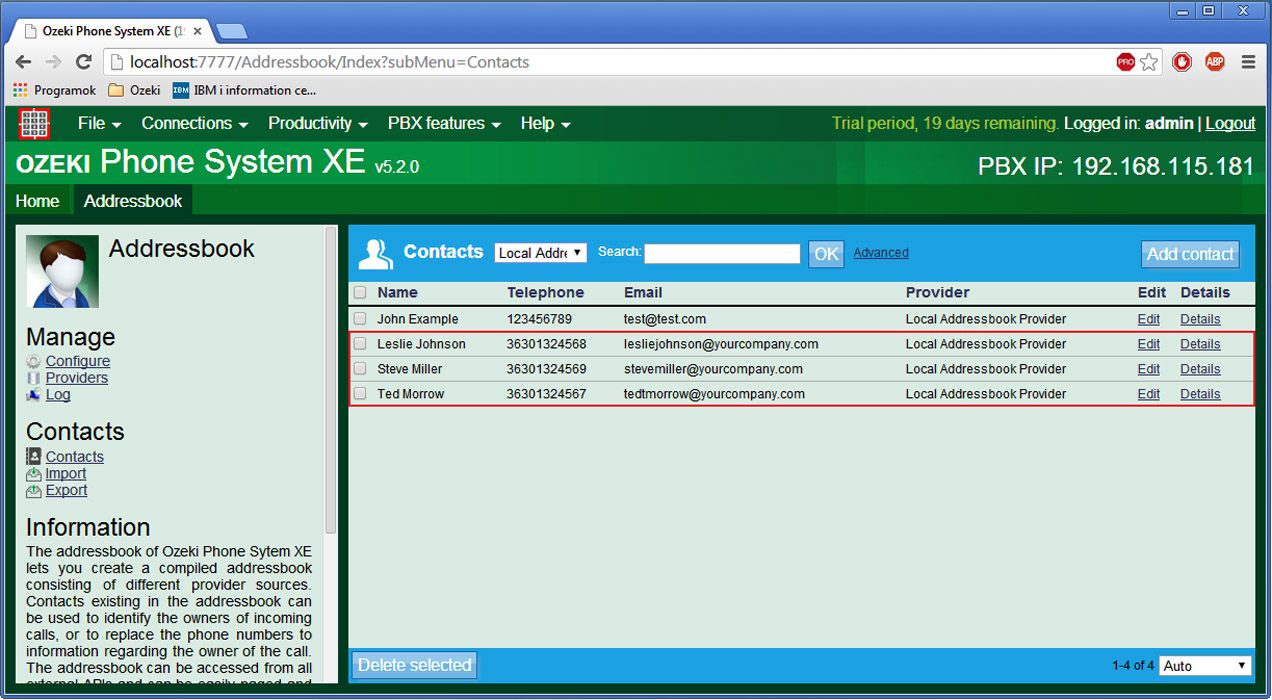Expand the Productivity menu
The width and height of the screenshot is (1272, 700).
tap(318, 123)
